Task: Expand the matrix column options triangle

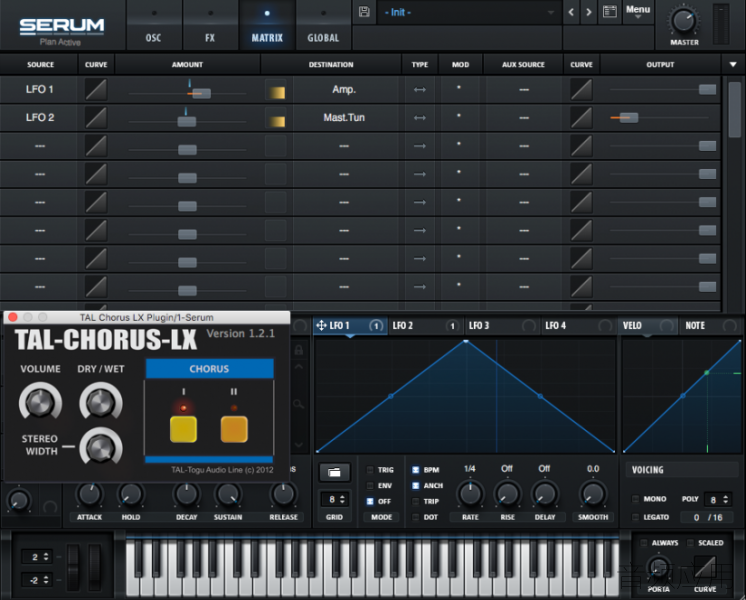Action: tap(733, 64)
